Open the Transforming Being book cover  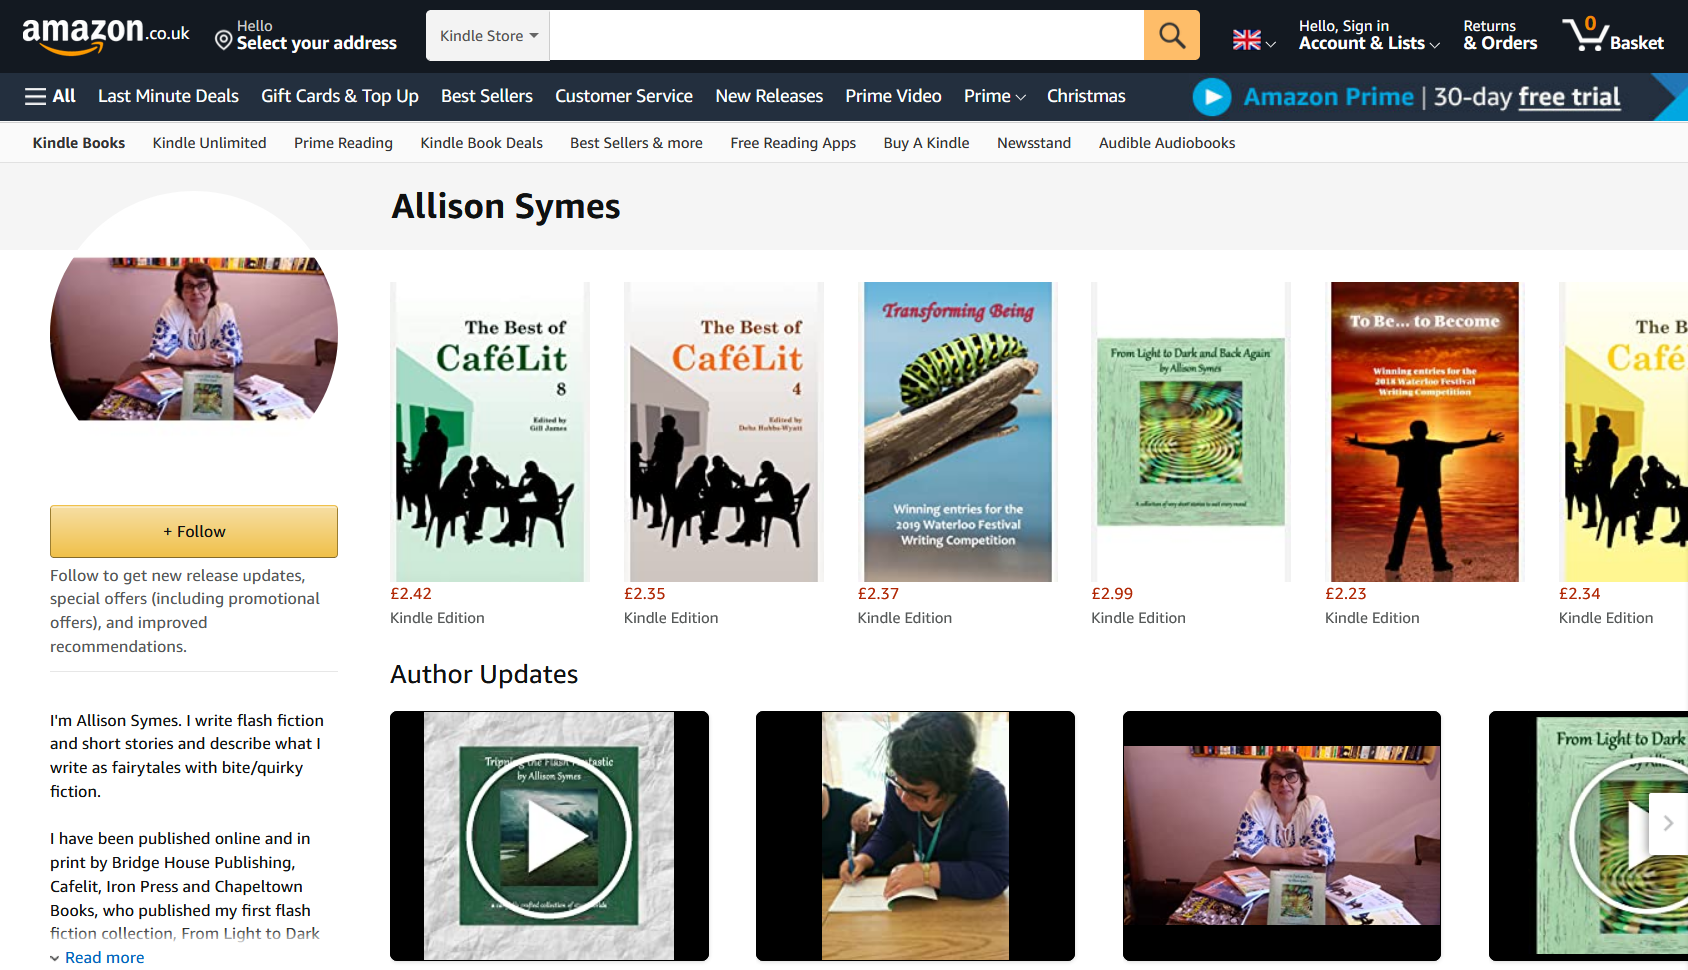click(957, 432)
